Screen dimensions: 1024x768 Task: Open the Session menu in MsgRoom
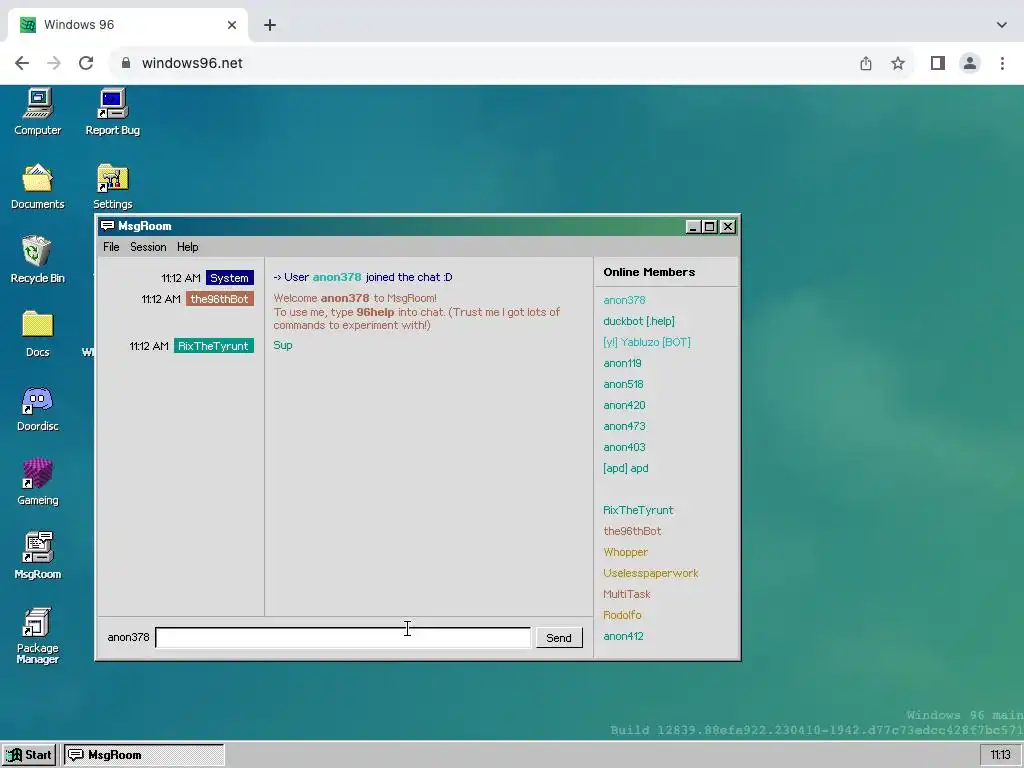[148, 247]
